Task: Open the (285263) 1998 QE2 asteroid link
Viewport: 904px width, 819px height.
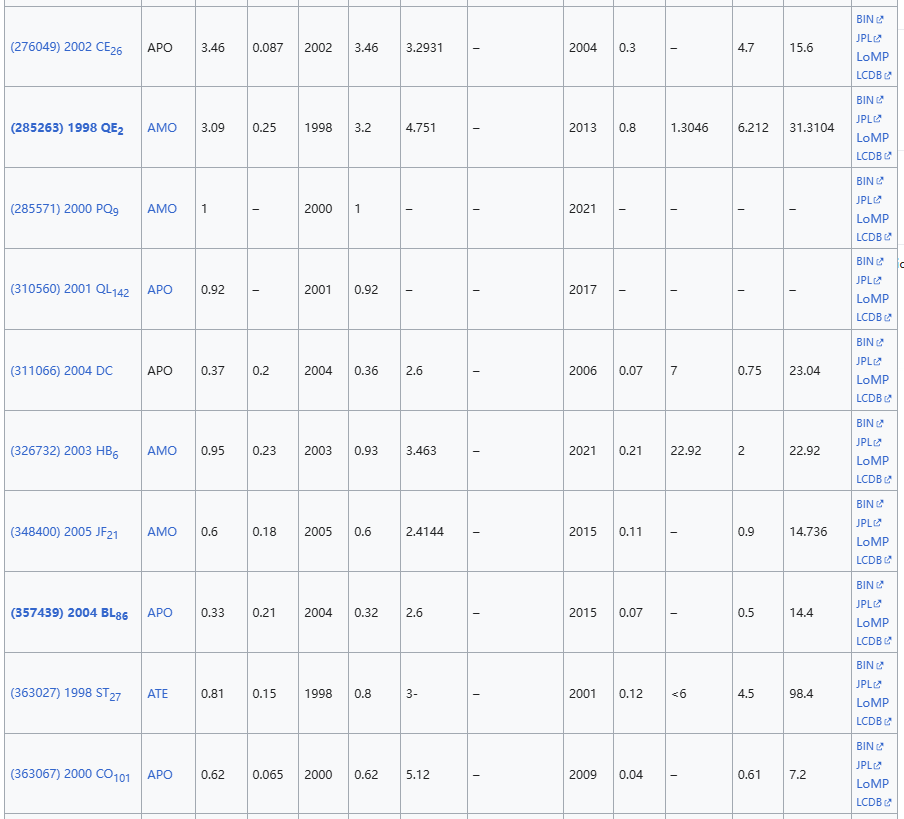Action: tap(66, 129)
